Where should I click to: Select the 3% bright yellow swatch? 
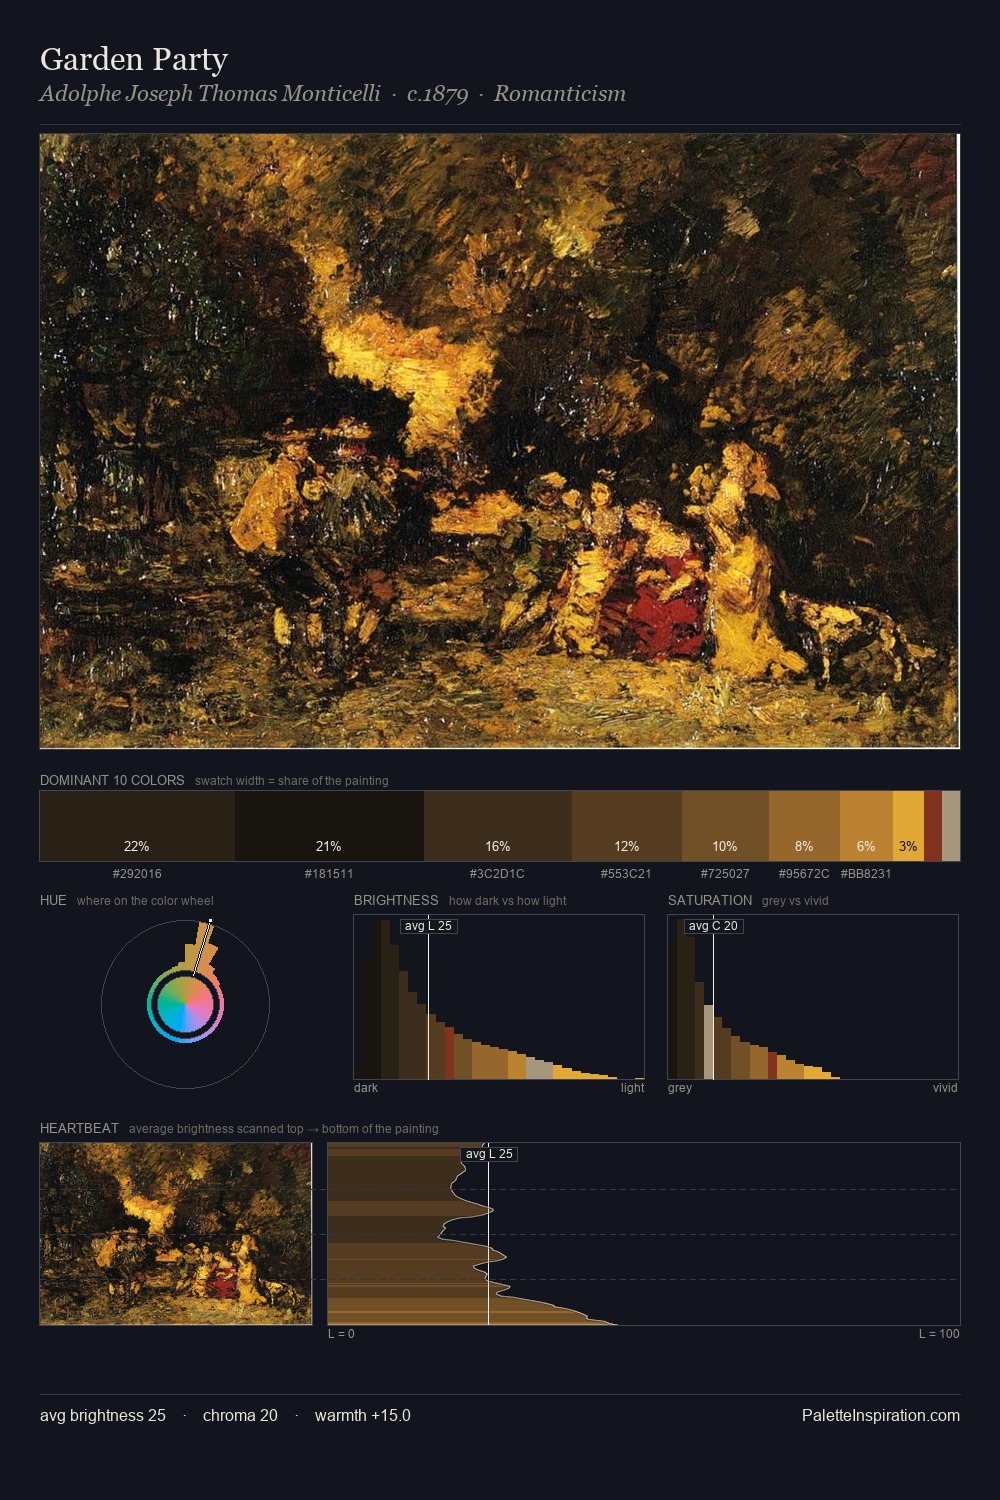coord(908,826)
